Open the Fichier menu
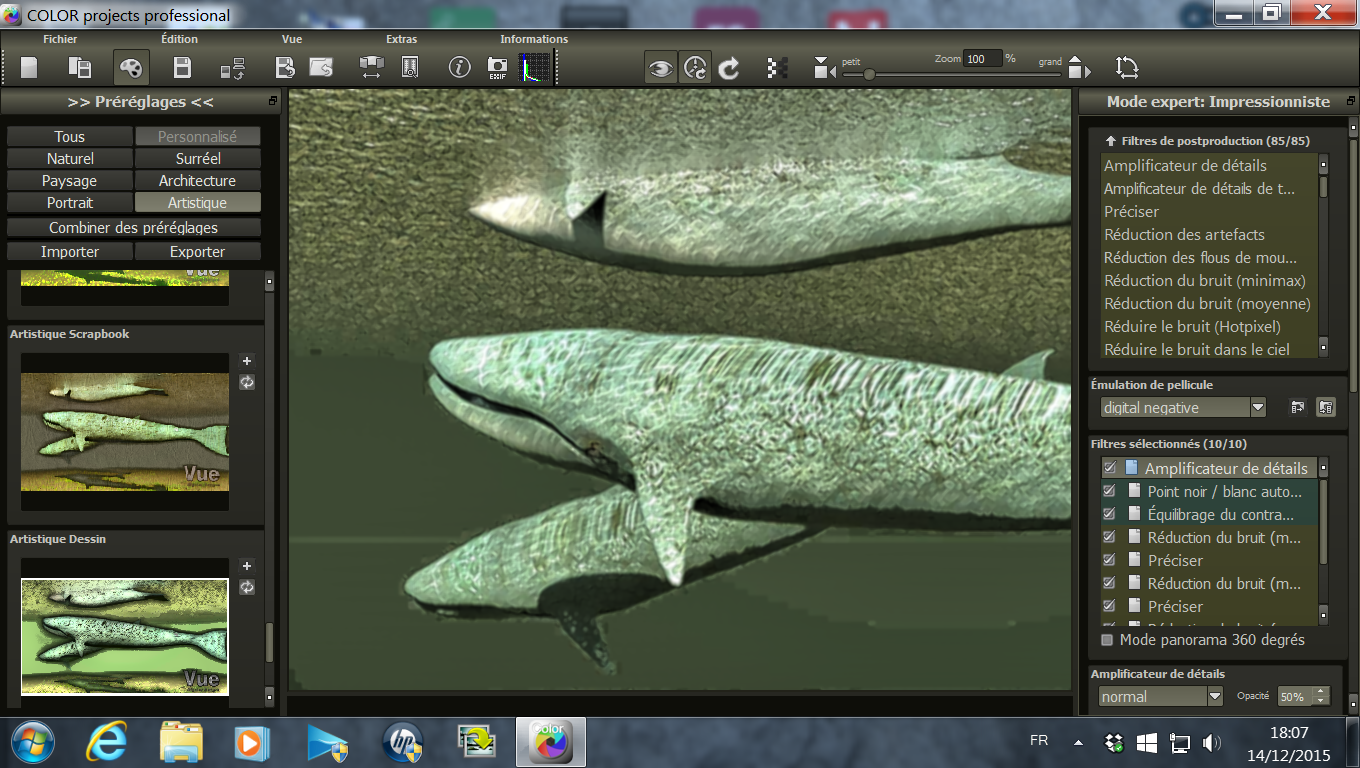This screenshot has height=768, width=1360. point(60,39)
